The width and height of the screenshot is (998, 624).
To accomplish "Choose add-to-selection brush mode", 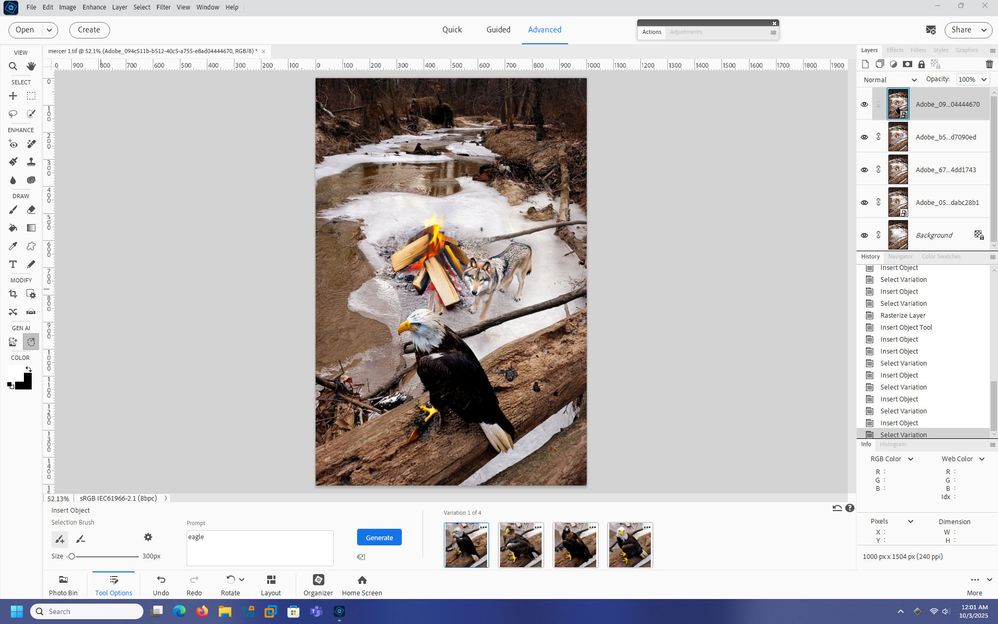I will [x=59, y=539].
